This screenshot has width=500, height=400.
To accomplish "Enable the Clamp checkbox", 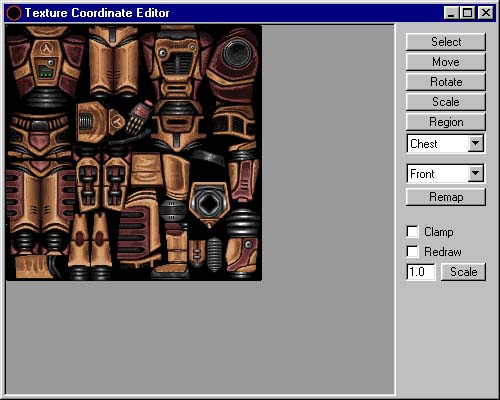I will [x=413, y=231].
